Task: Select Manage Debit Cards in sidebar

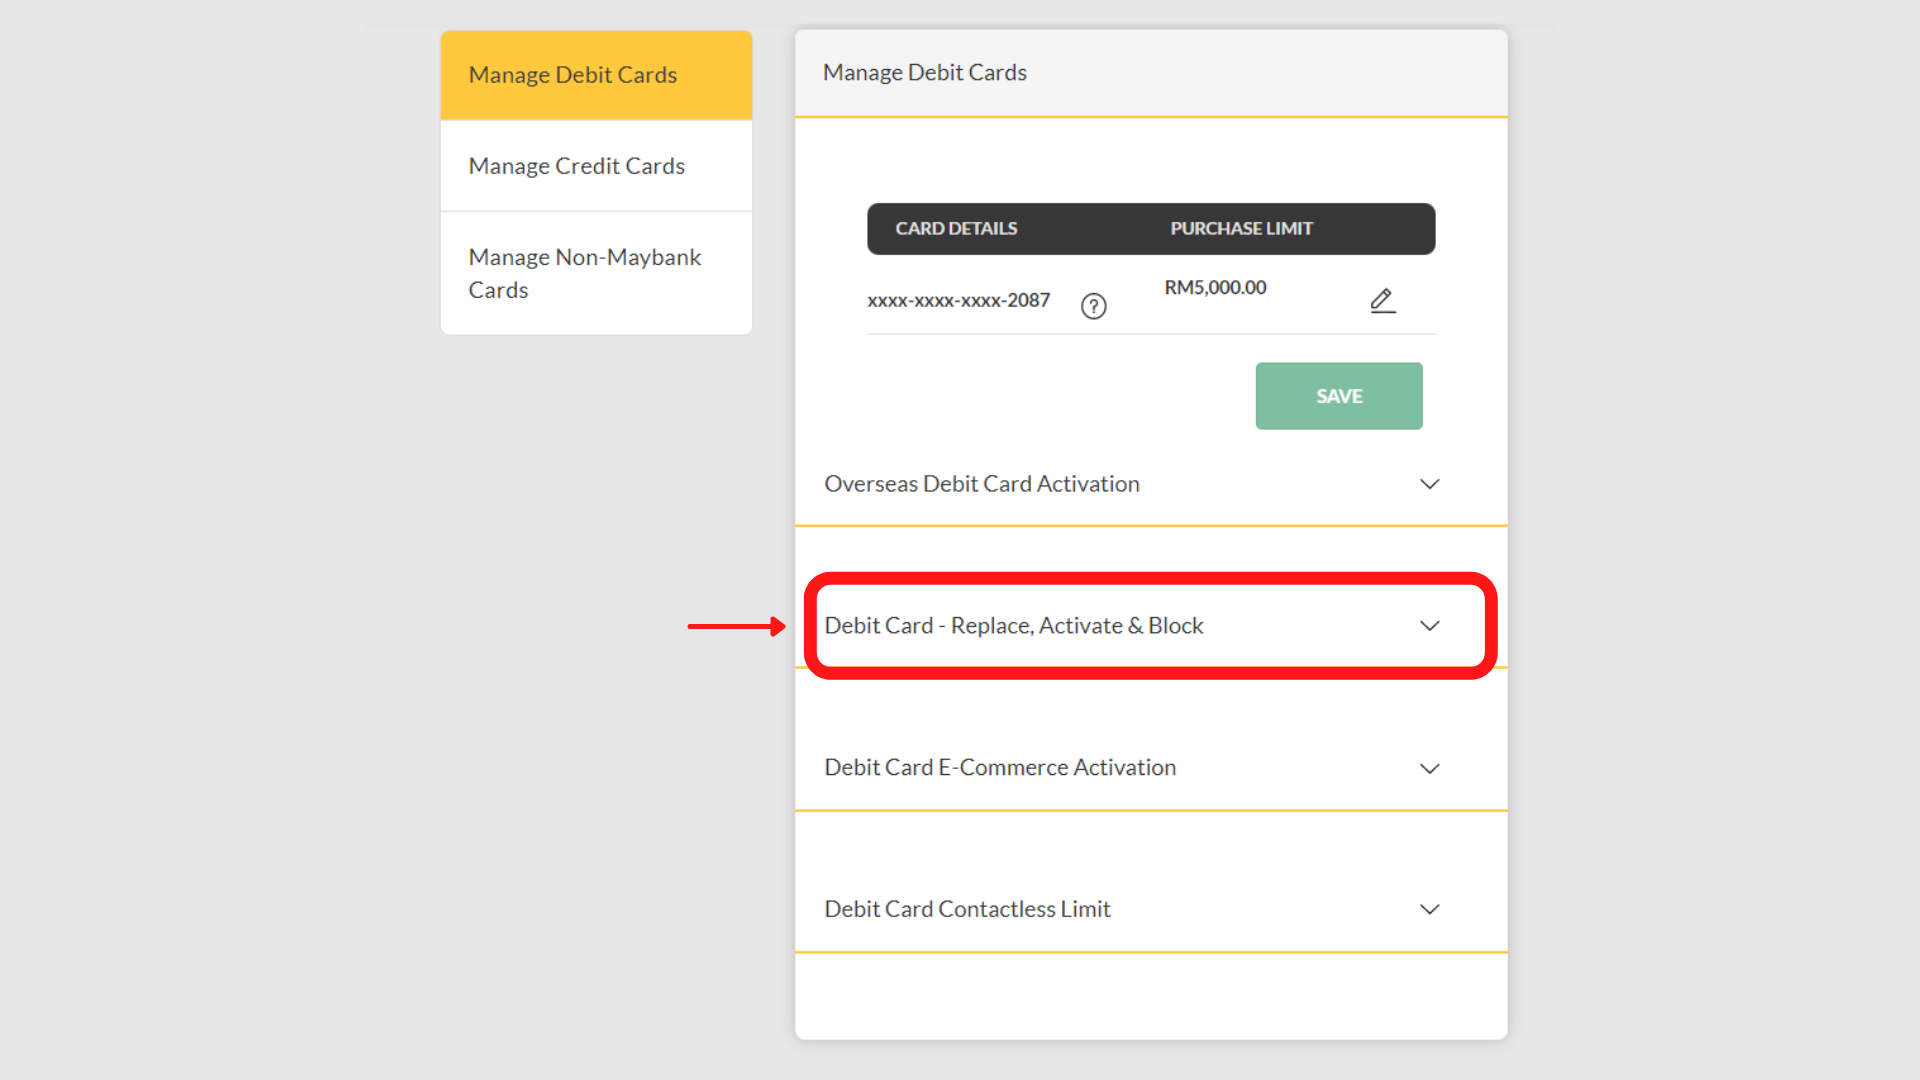Action: click(596, 75)
